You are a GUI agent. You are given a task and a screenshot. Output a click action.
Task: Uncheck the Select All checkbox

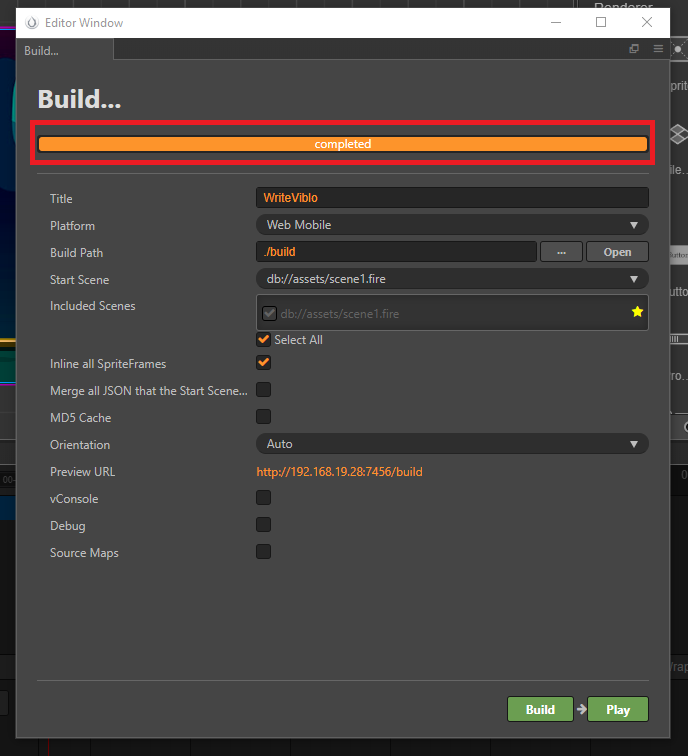coord(263,339)
